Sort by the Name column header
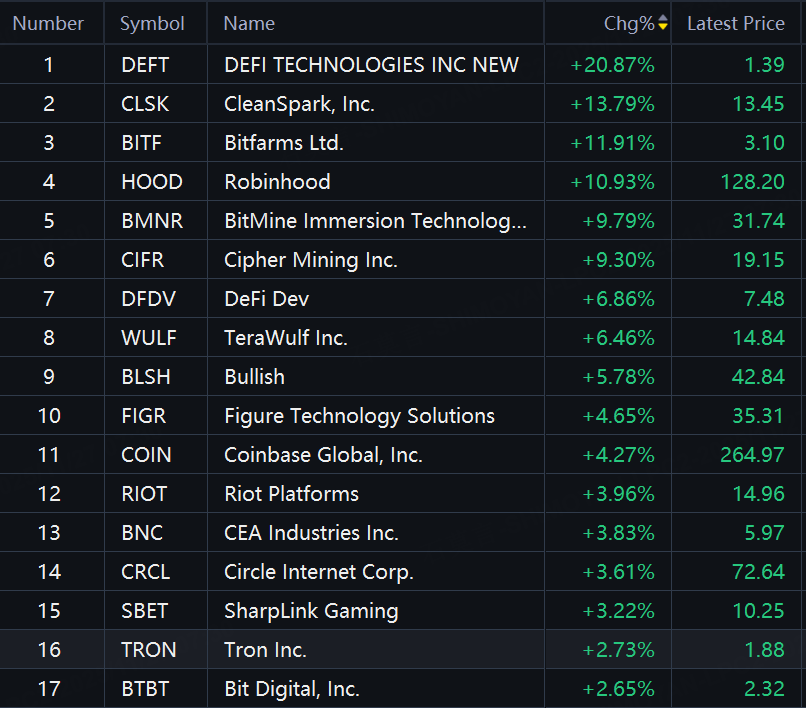Viewport: 806px width, 708px height. pyautogui.click(x=249, y=24)
